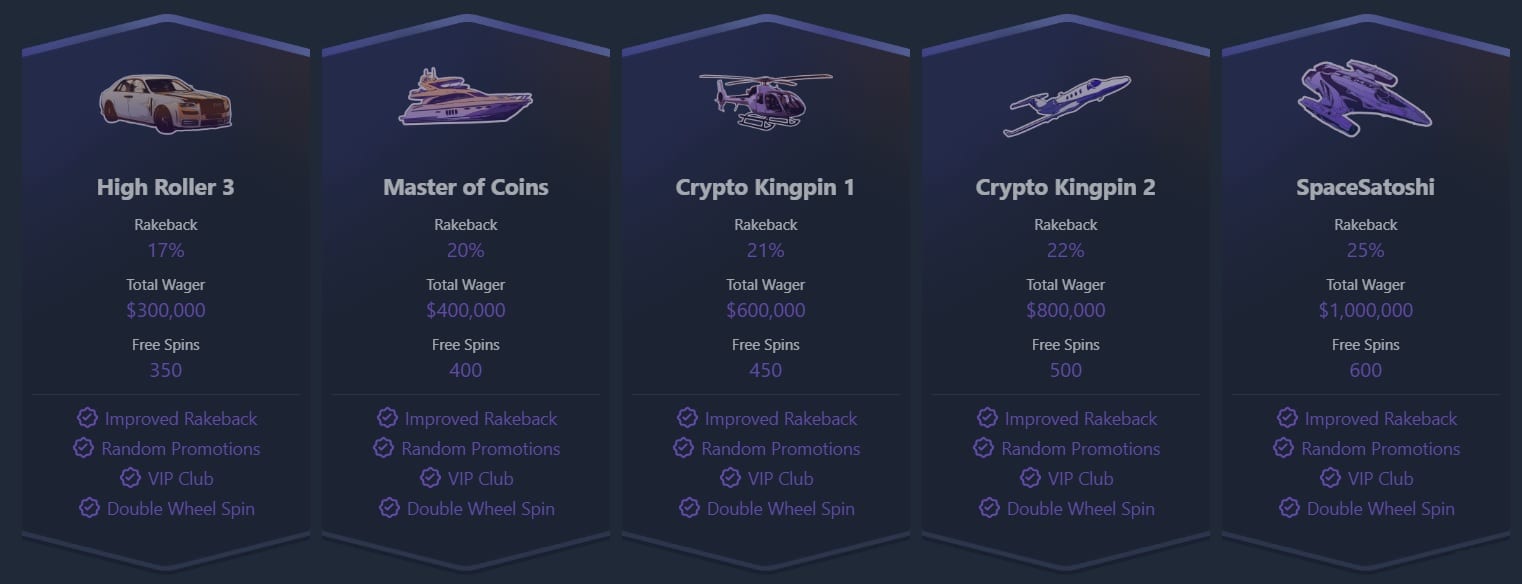
Task: Click the checkmark beside Crypto Kingpin 2 VIP Club
Action: coord(1030,478)
